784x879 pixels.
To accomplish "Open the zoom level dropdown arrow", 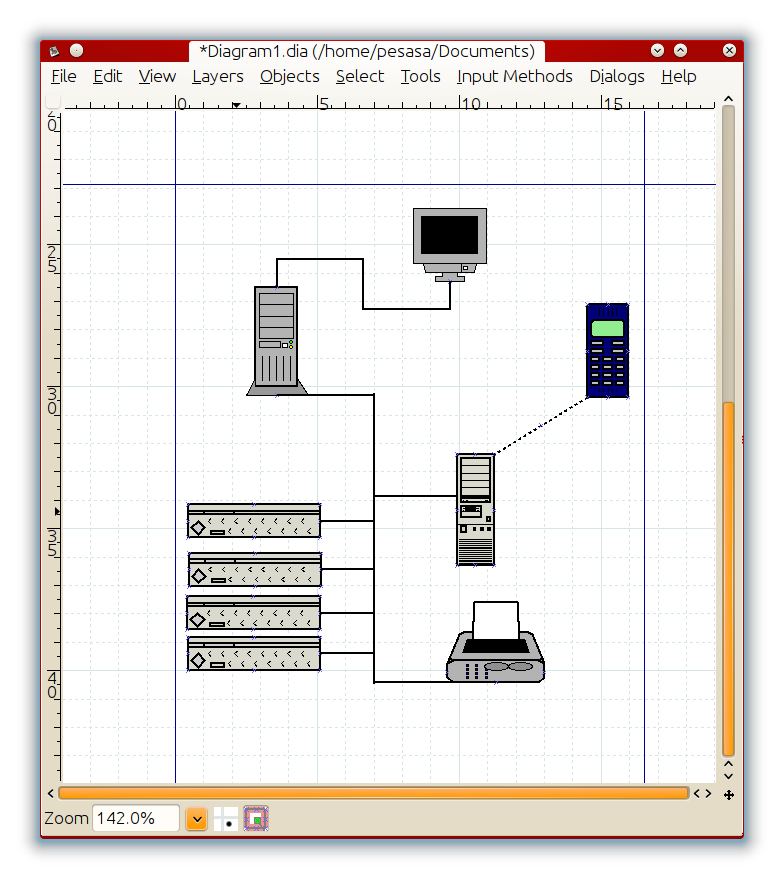I will [x=197, y=819].
